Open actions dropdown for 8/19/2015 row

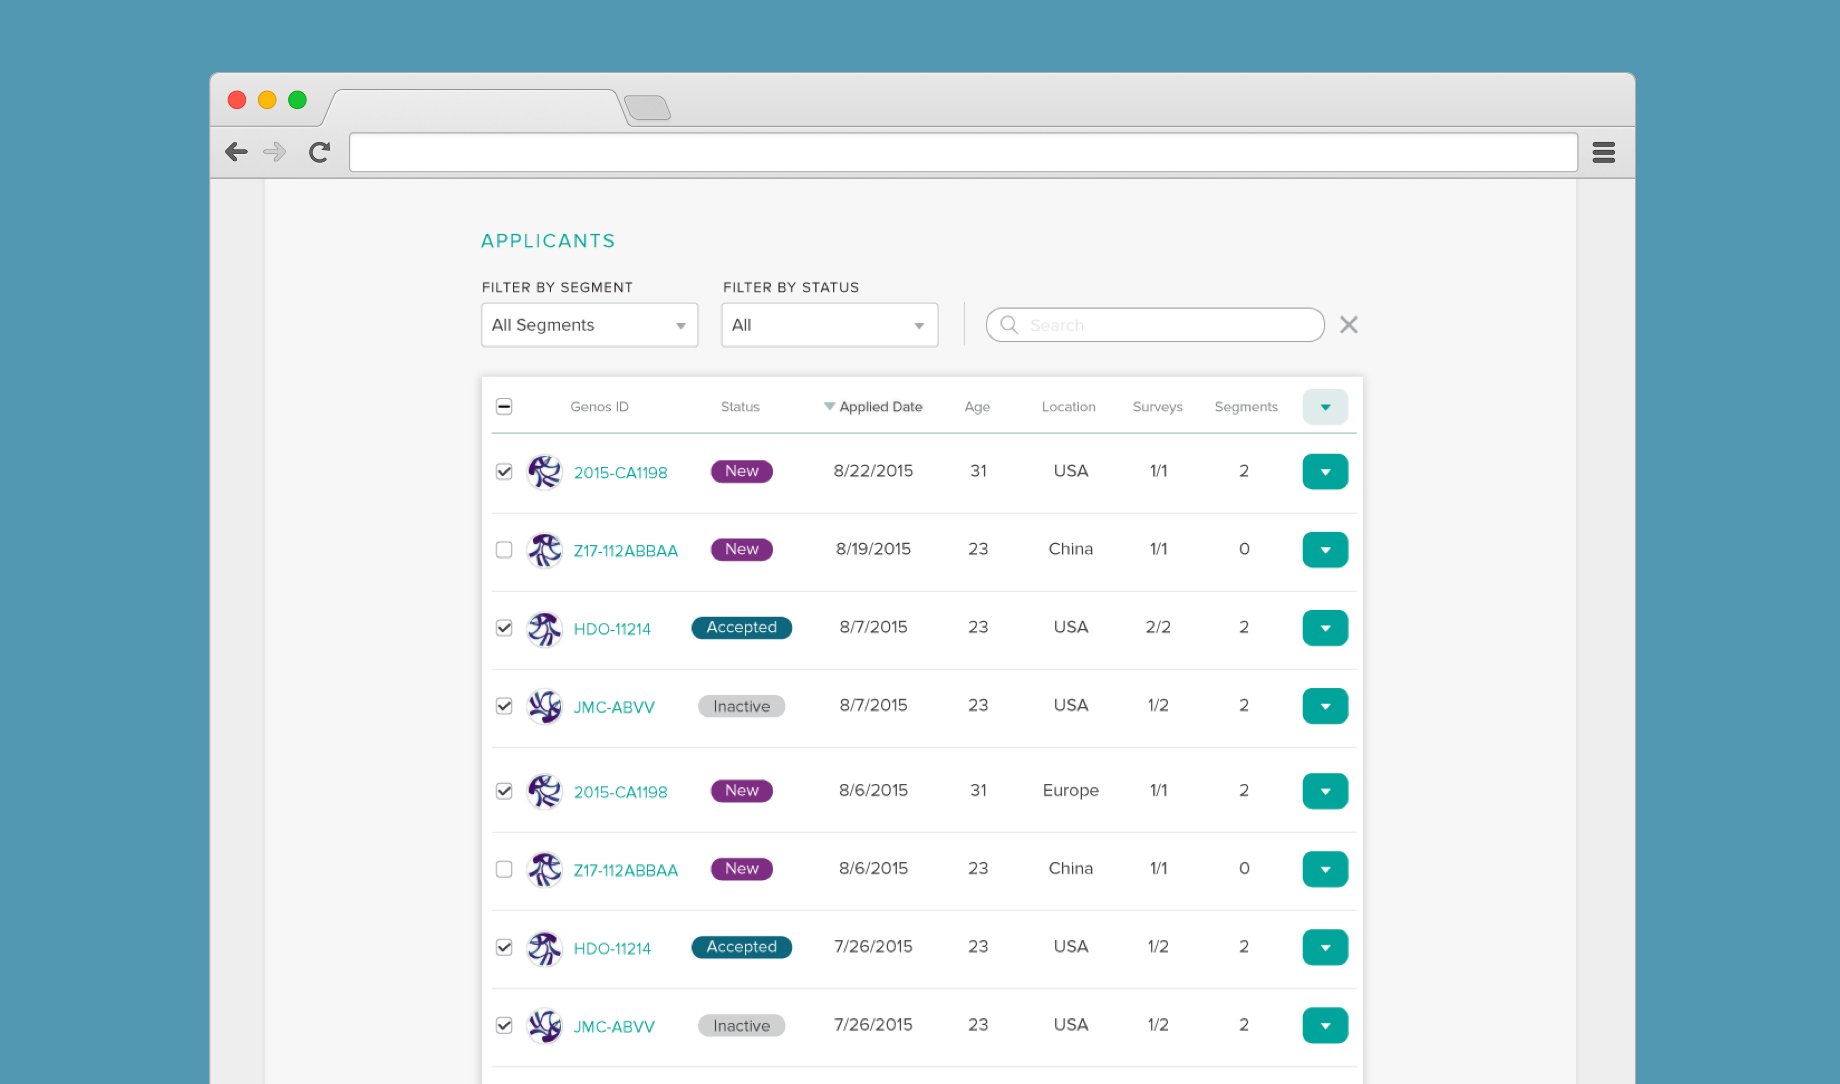pyautogui.click(x=1325, y=550)
